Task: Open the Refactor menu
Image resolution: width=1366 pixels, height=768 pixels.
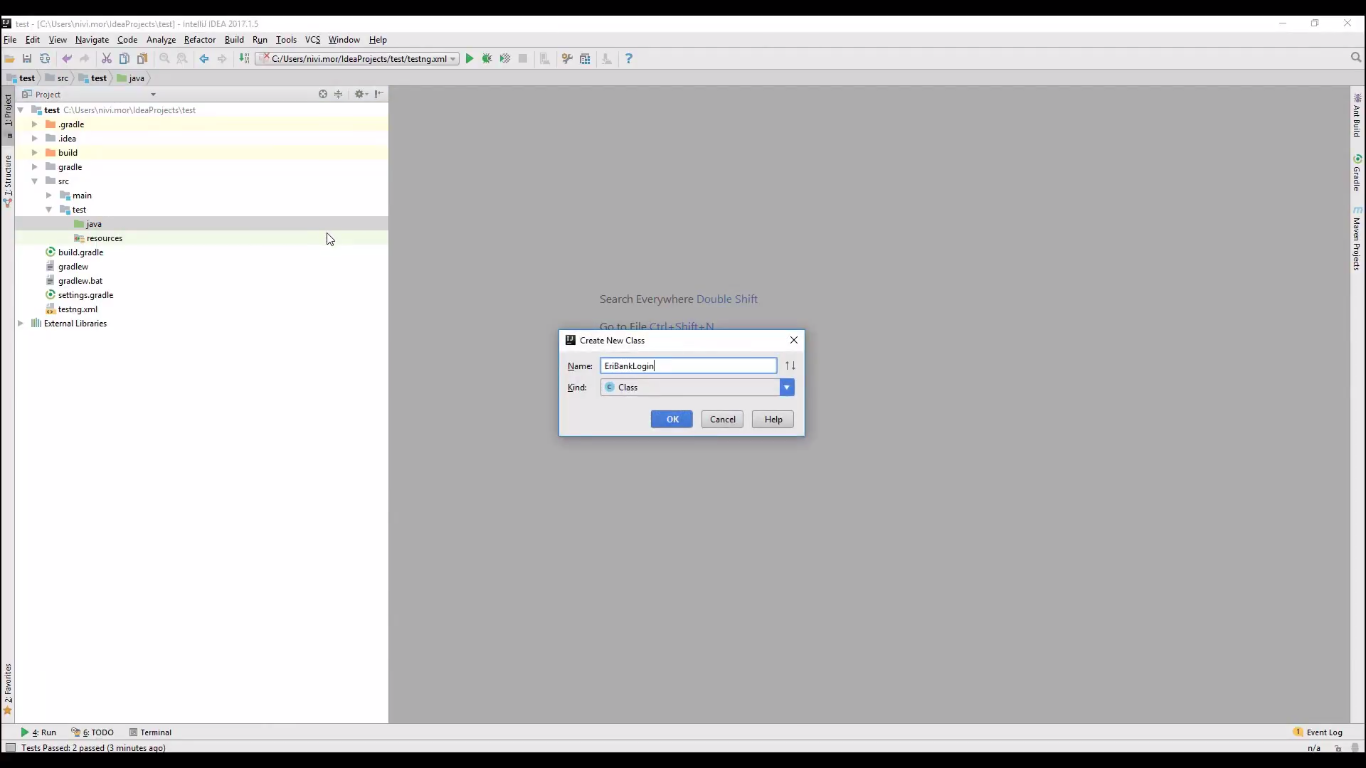Action: 200,40
